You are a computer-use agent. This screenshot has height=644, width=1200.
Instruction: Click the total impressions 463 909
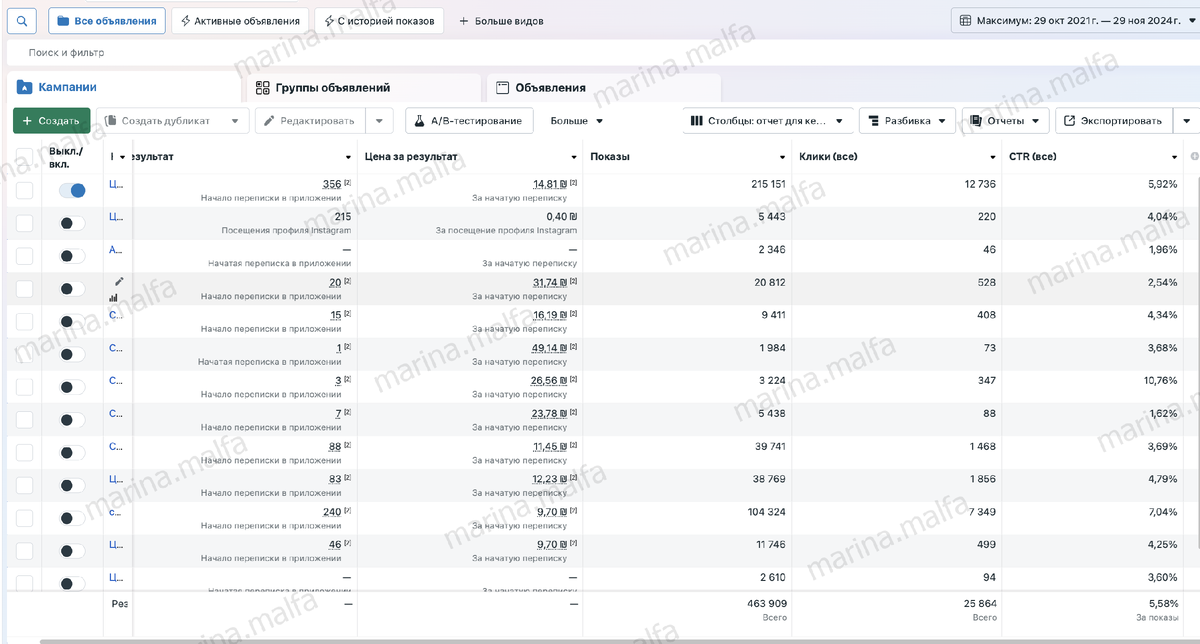click(765, 604)
